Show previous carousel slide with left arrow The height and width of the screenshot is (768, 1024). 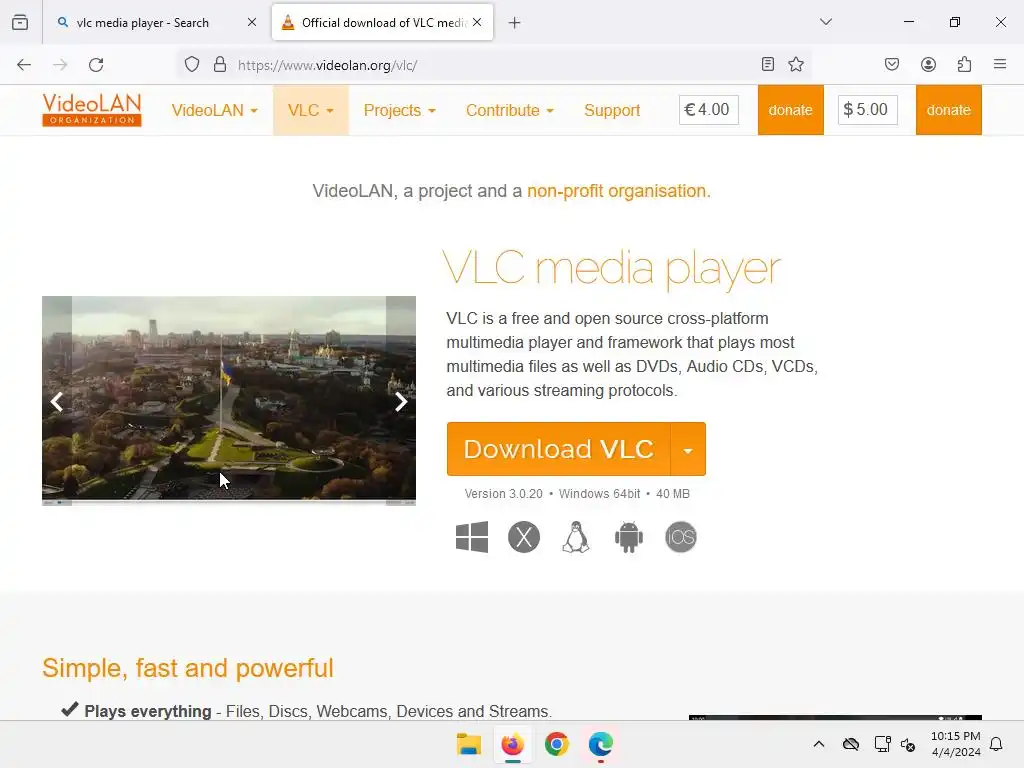[57, 402]
